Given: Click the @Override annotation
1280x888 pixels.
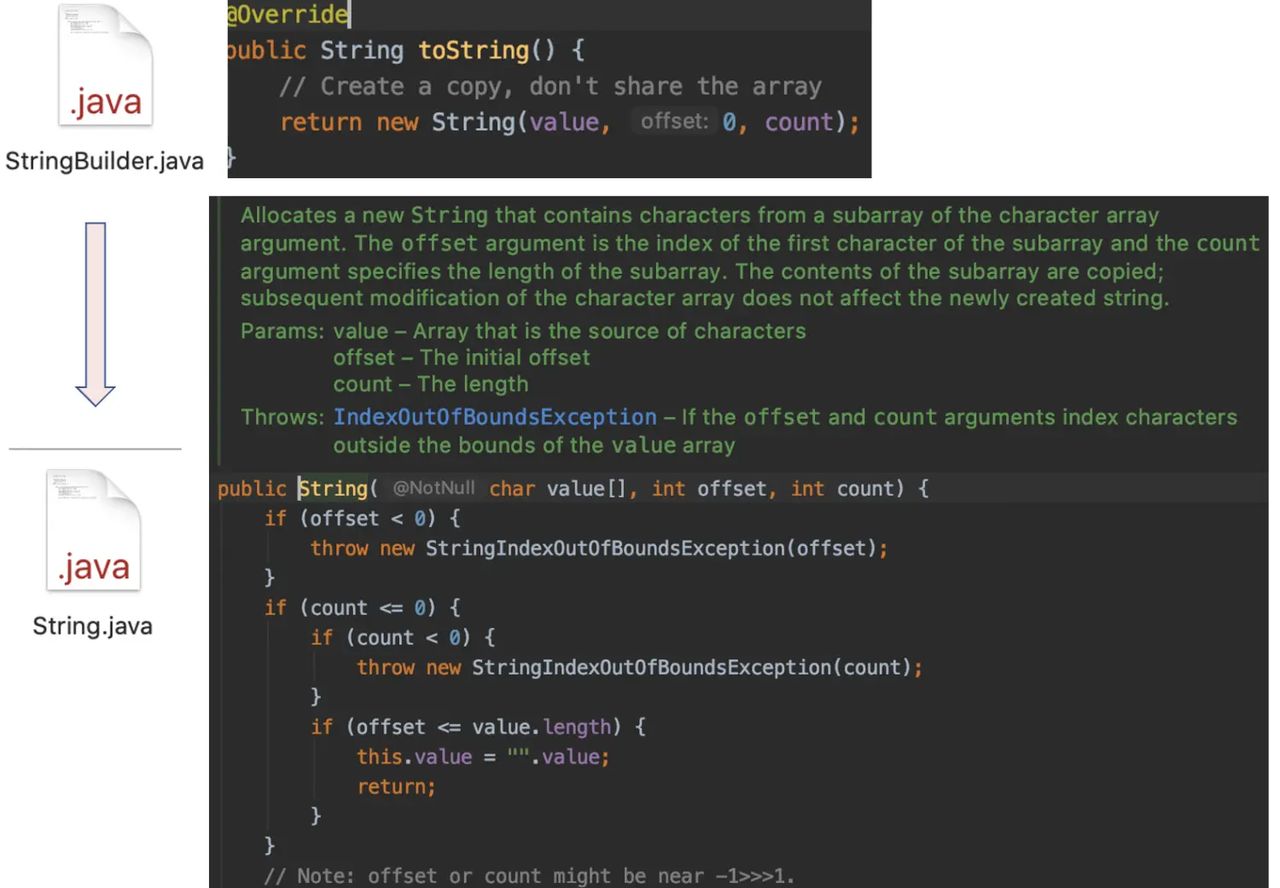Looking at the screenshot, I should (288, 14).
